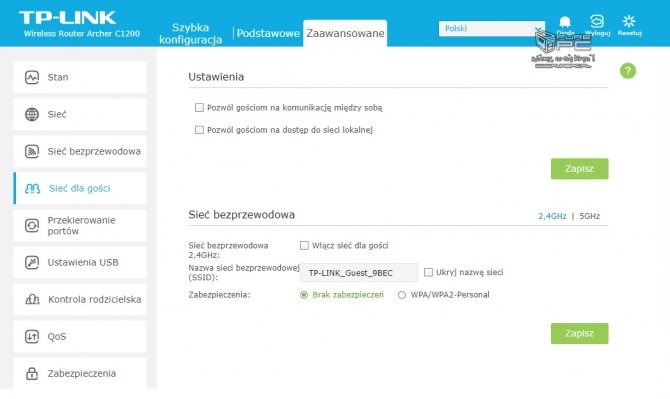
Task: Open QoS sidebar entry
Action: (80, 337)
